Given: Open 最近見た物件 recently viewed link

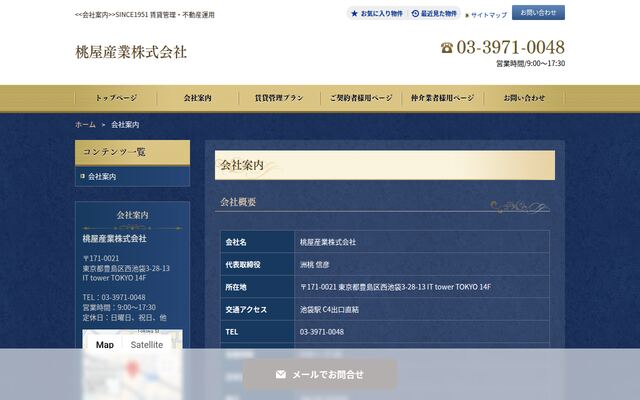Looking at the screenshot, I should click(434, 13).
